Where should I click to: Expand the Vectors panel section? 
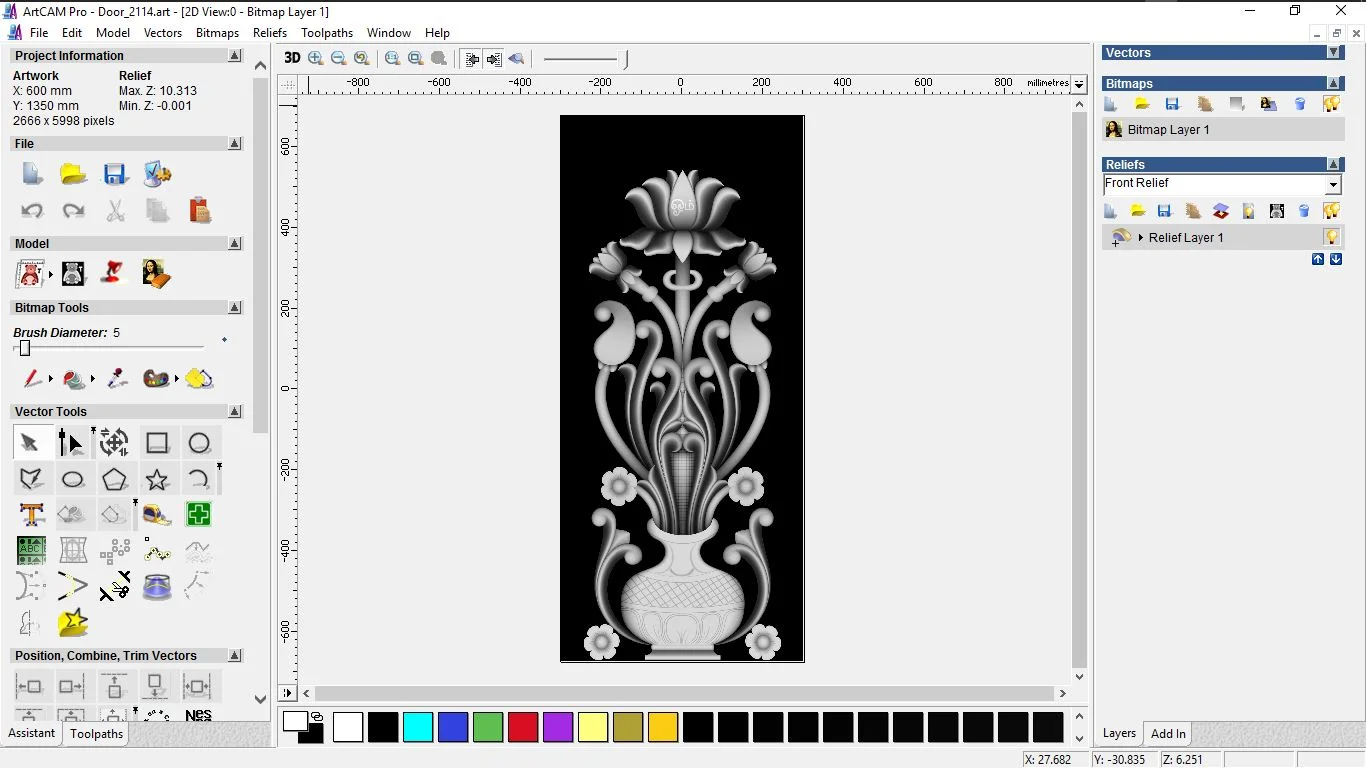[1333, 52]
